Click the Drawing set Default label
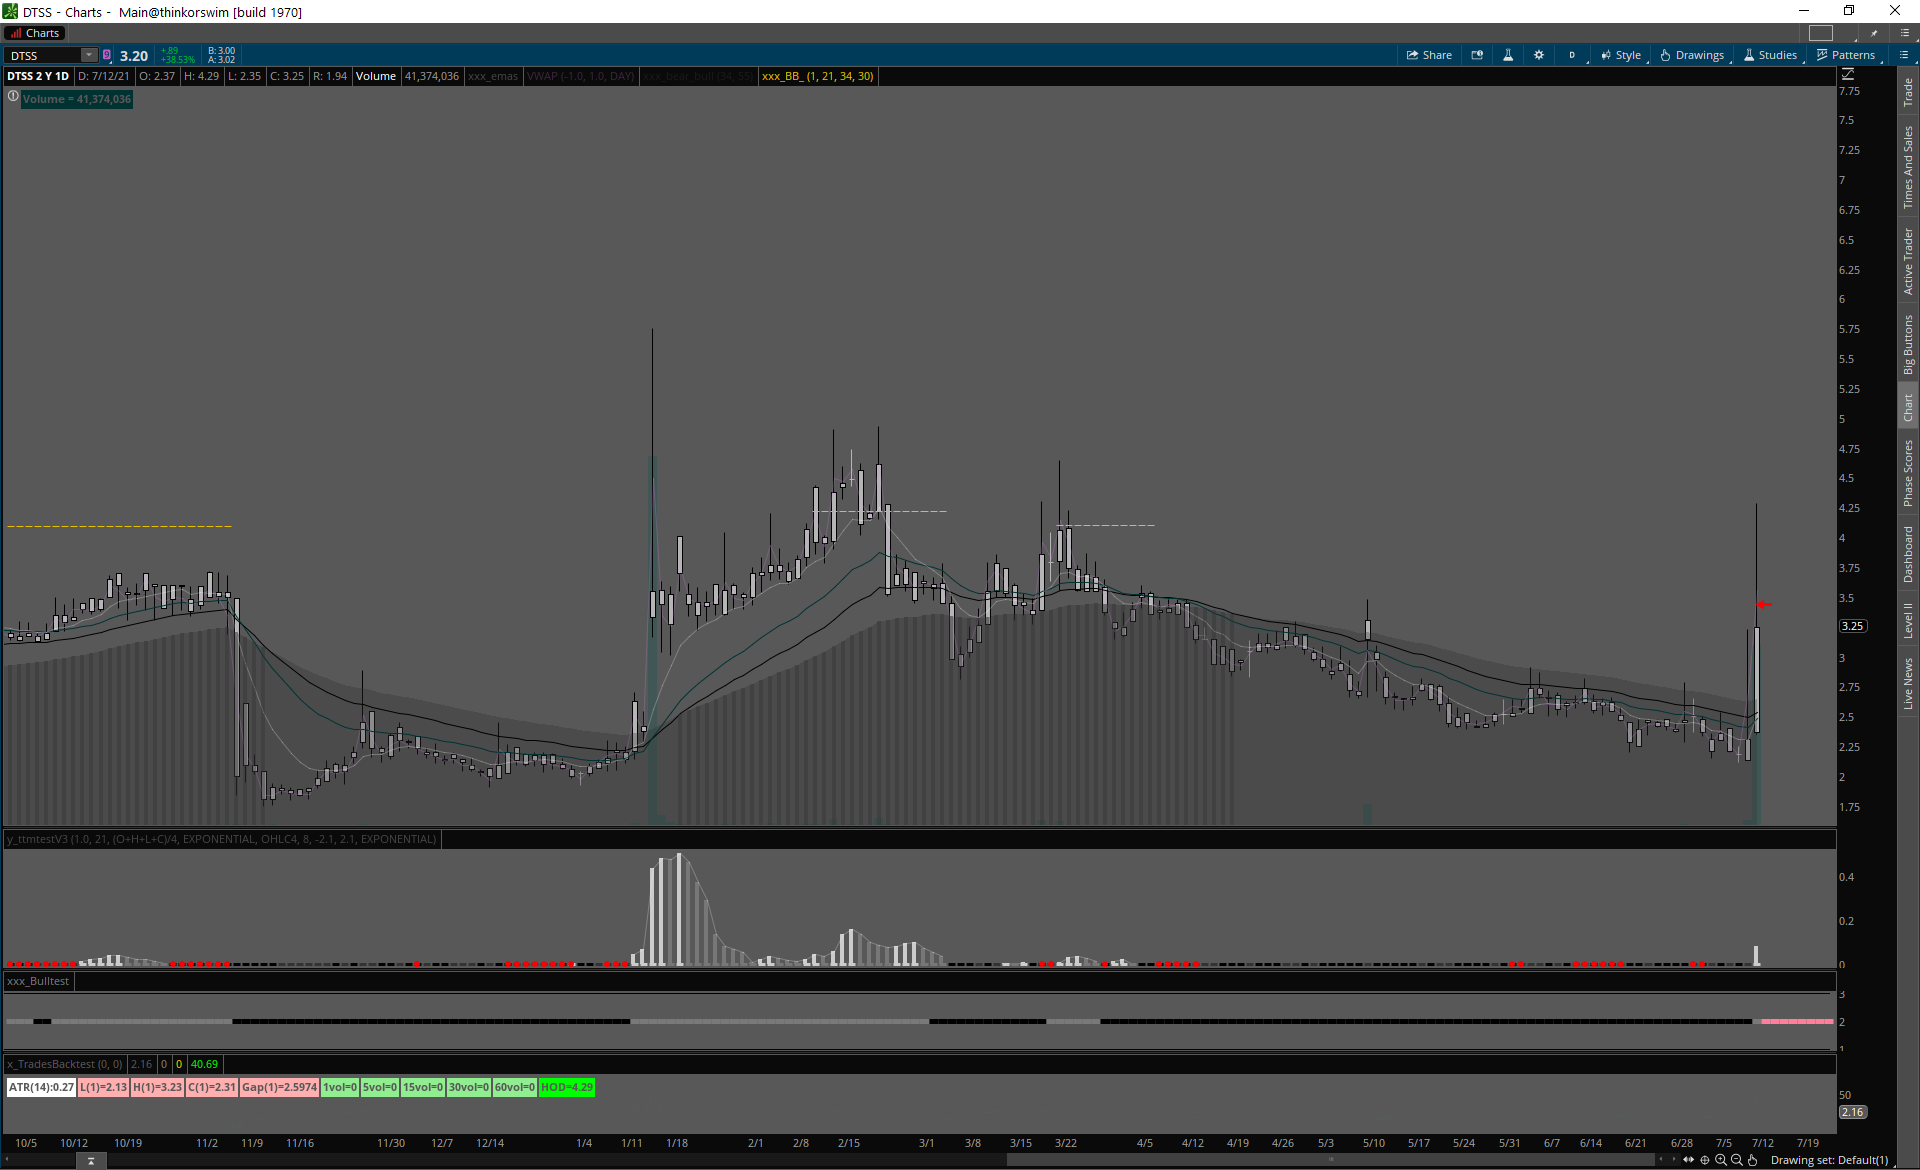The height and width of the screenshot is (1170, 1920). pyautogui.click(x=1828, y=1160)
